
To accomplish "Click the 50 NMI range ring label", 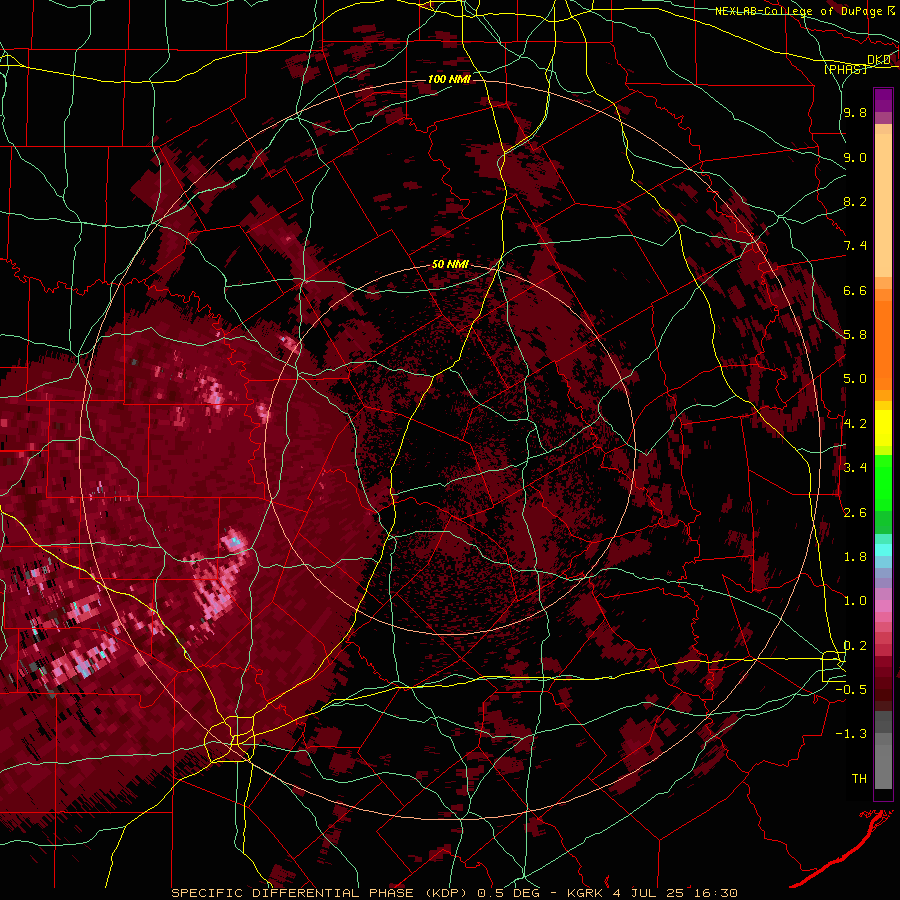I will pos(450,264).
